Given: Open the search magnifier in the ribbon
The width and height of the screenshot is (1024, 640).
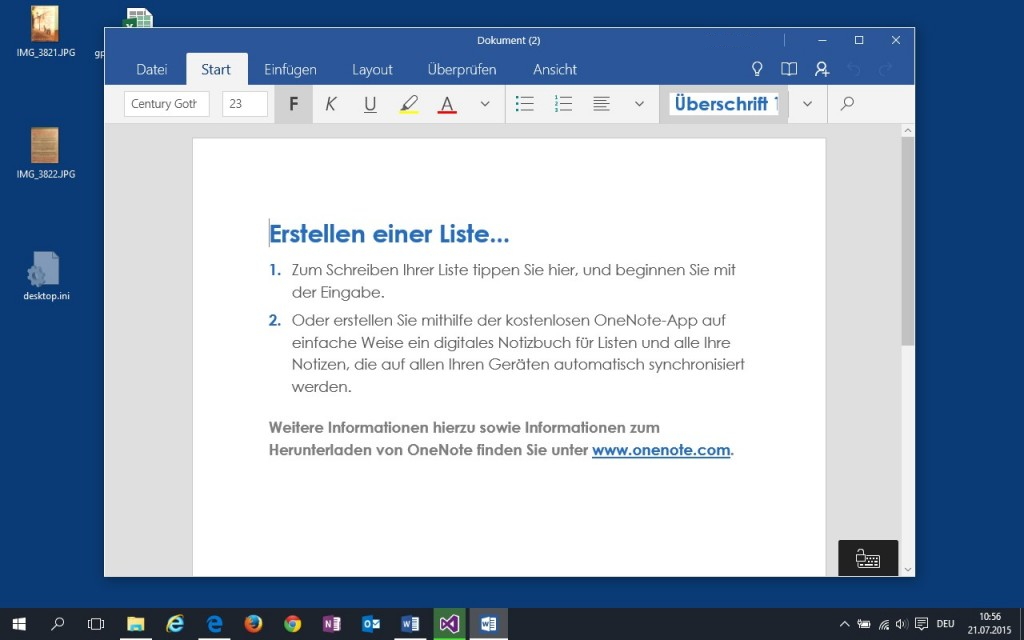Looking at the screenshot, I should [x=847, y=103].
